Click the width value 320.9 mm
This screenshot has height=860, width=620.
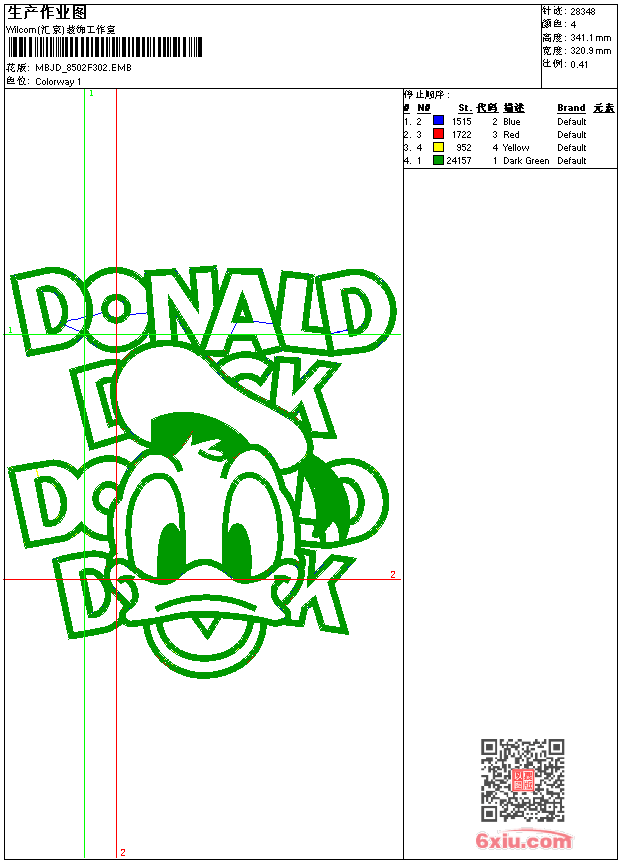[590, 51]
